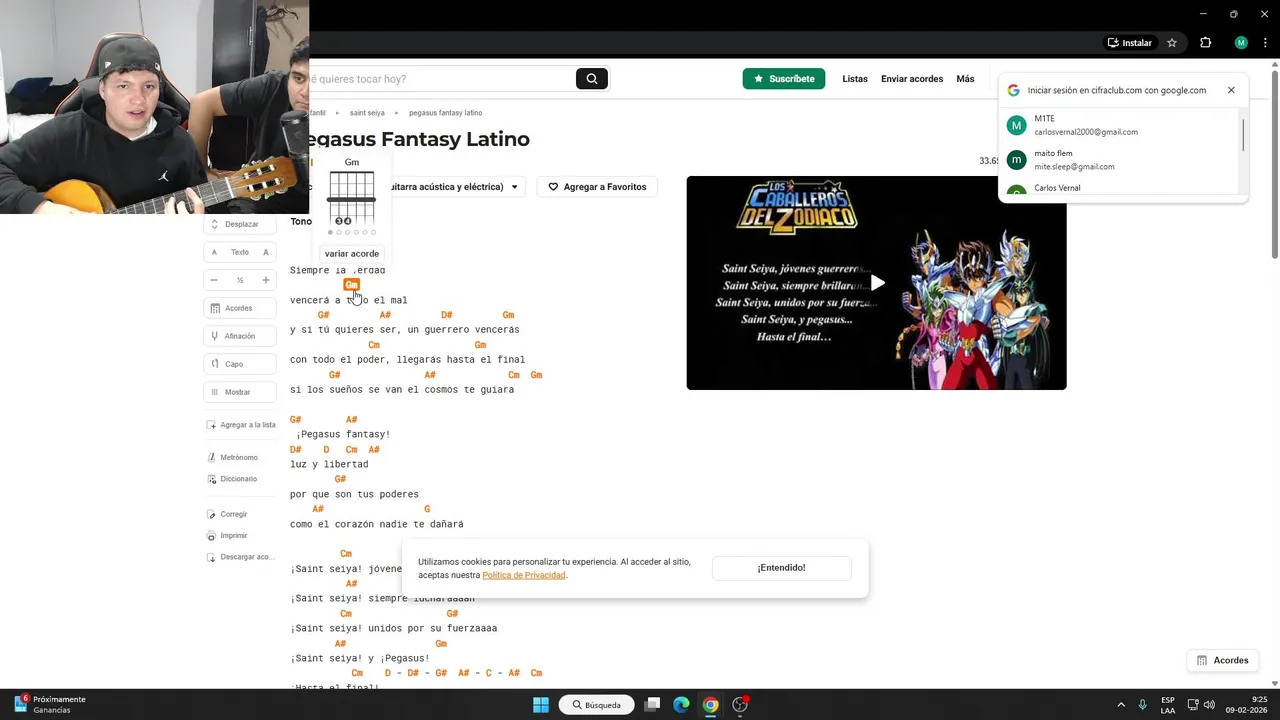Viewport: 1280px width, 720px height.
Task: Click Corregir in the sidebar
Action: (x=227, y=514)
